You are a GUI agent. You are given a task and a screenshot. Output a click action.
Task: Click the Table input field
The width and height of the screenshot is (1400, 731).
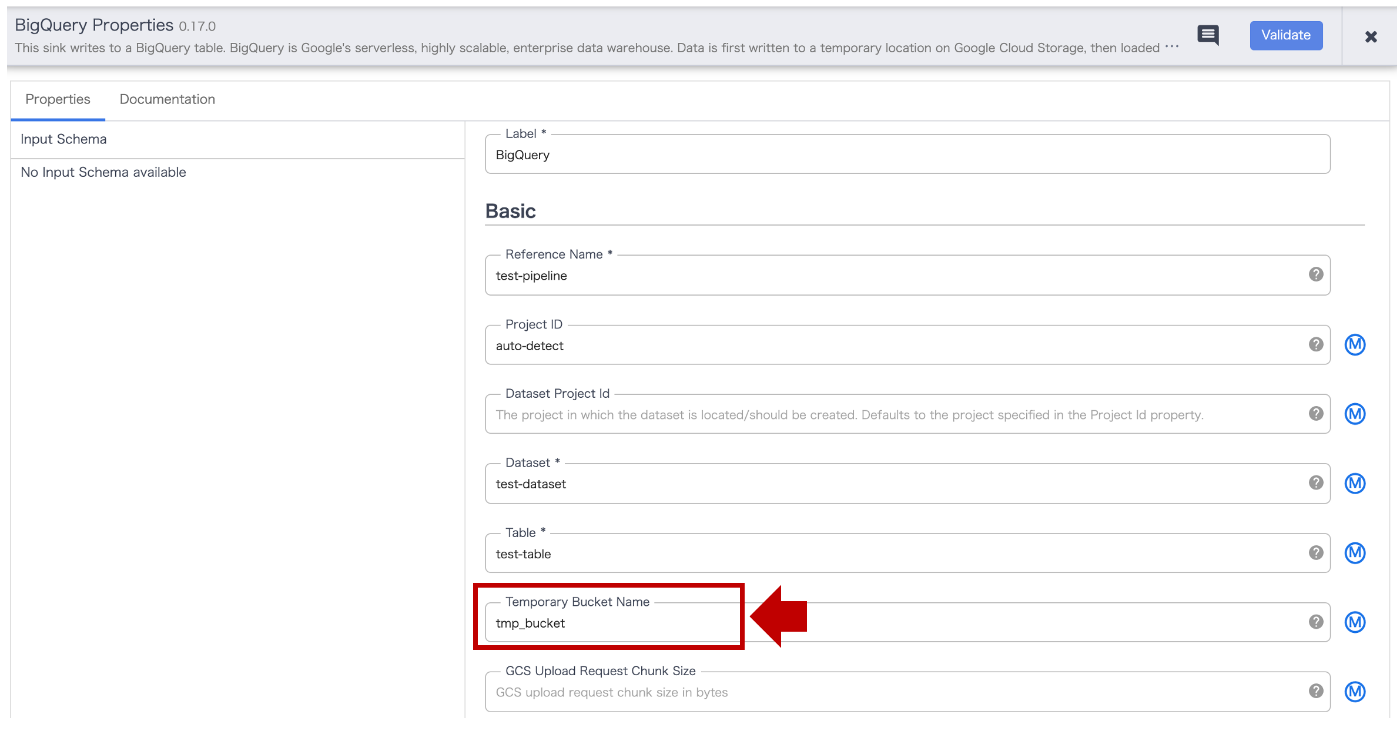(x=907, y=553)
